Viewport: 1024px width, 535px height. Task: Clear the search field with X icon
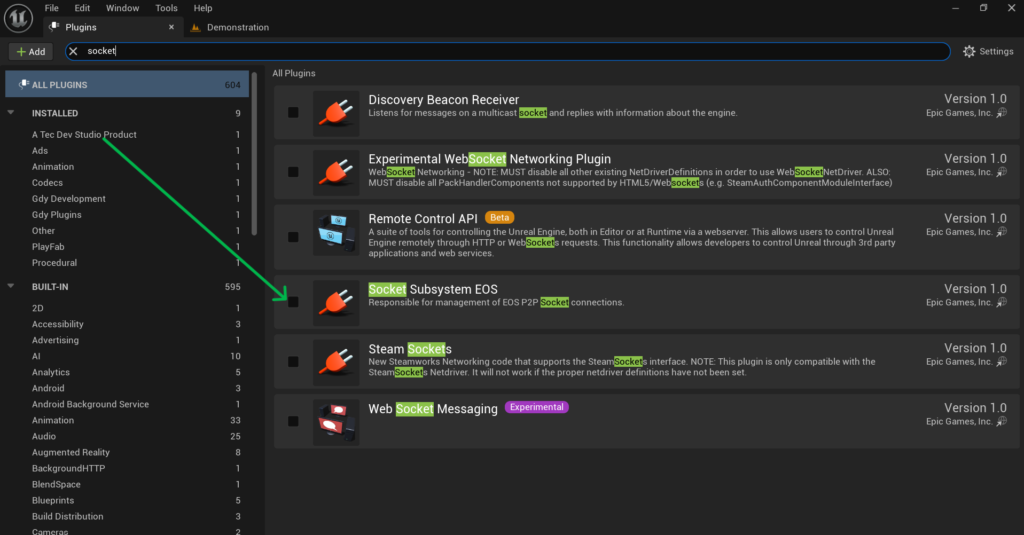pos(74,51)
